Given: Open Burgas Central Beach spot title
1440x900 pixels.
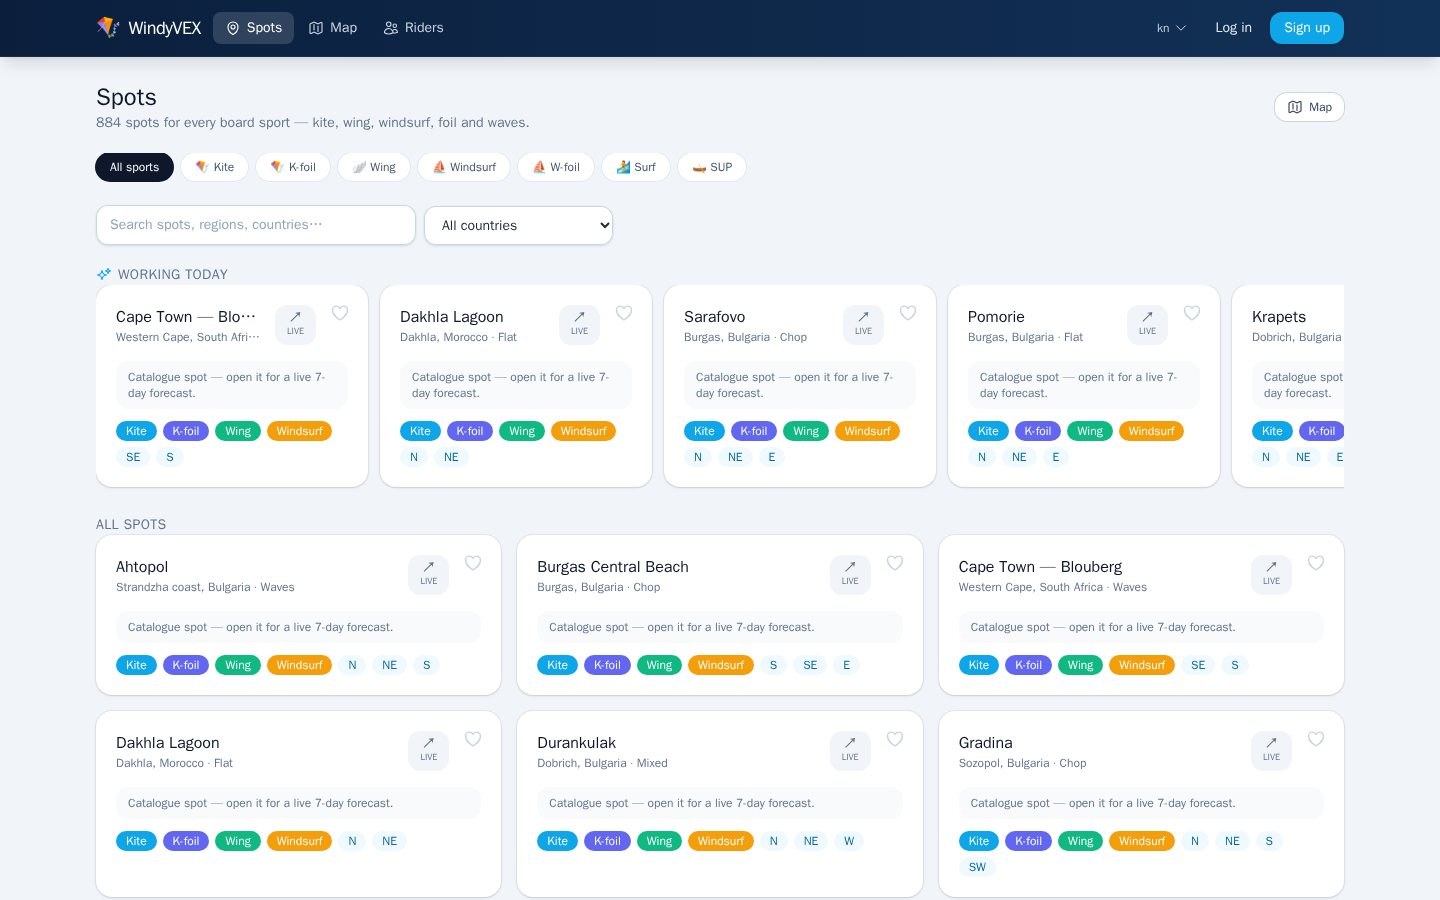Looking at the screenshot, I should pyautogui.click(x=613, y=567).
